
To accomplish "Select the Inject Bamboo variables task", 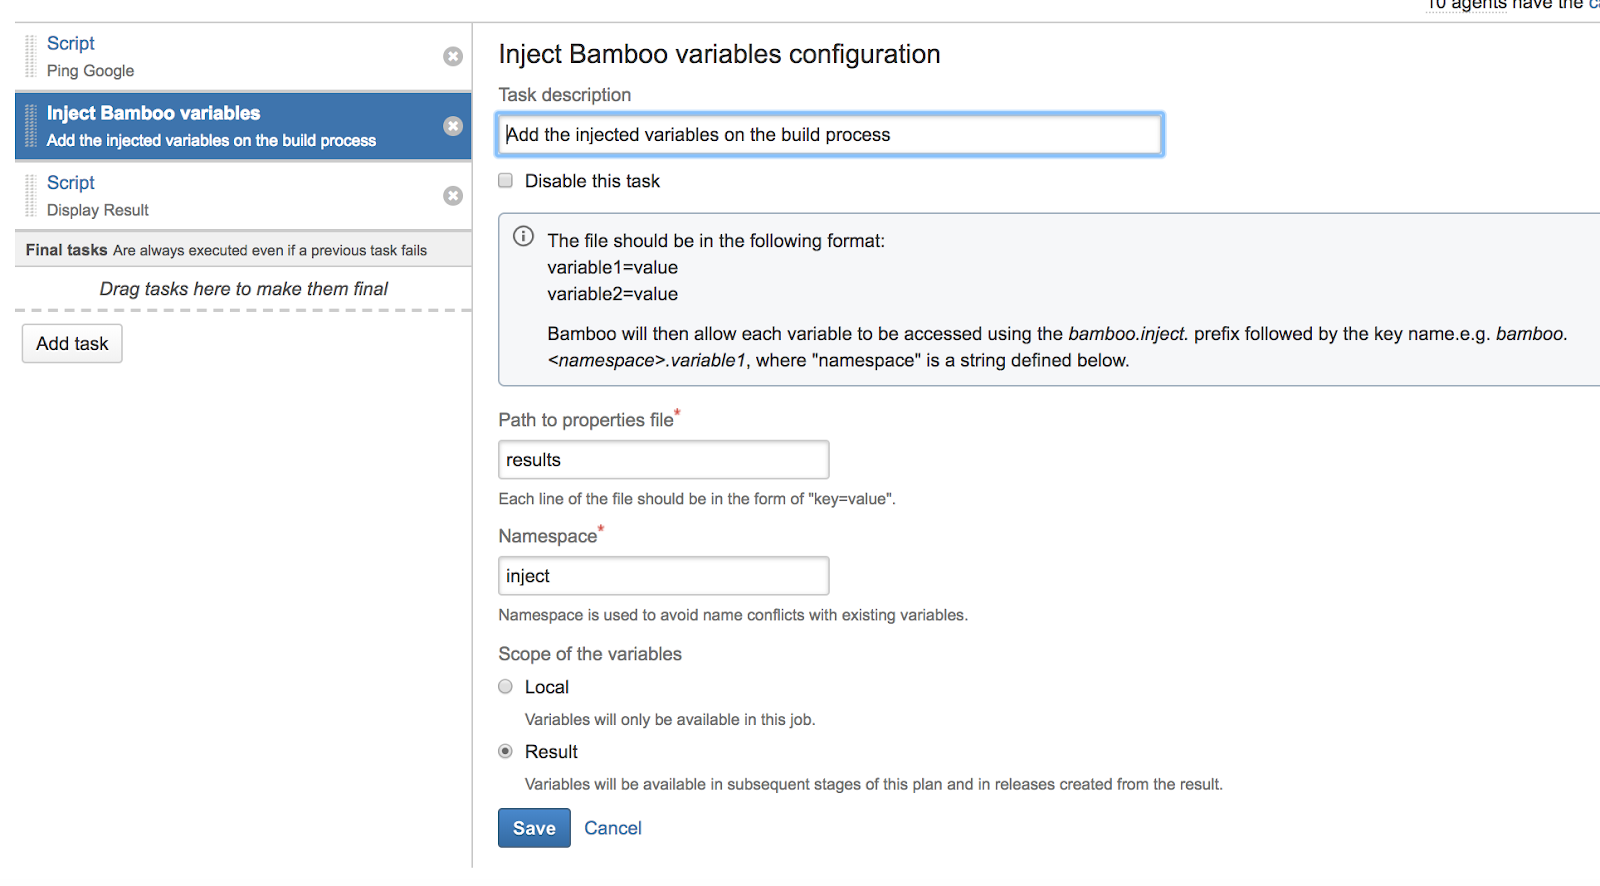I will pyautogui.click(x=243, y=126).
